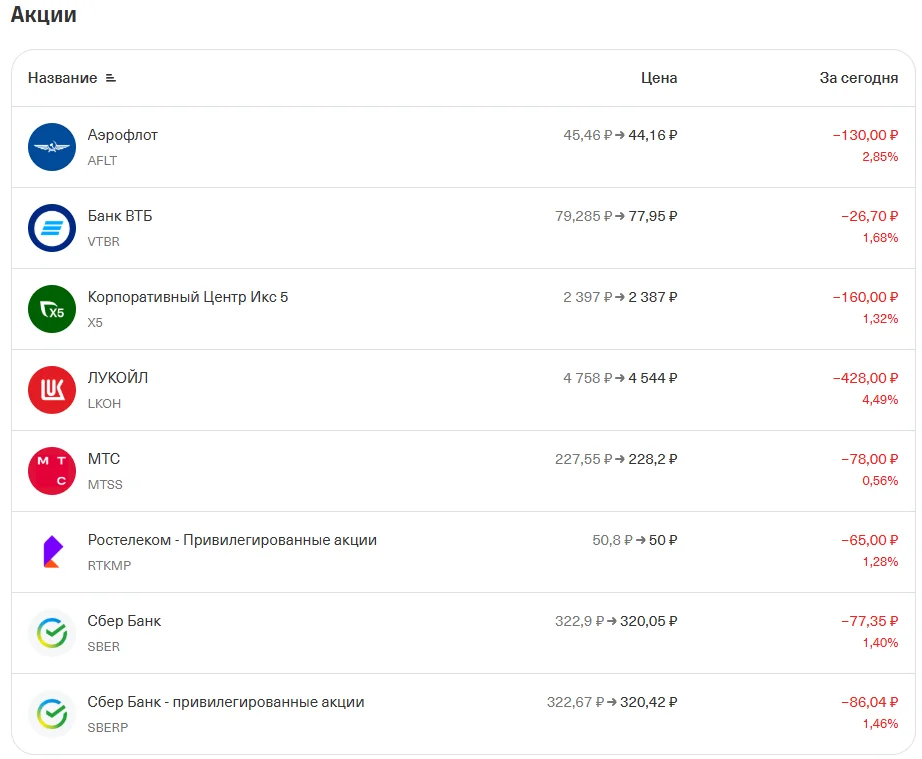Select the ЛУКОЙЛ stock name
This screenshot has height=759, width=922.
118,378
